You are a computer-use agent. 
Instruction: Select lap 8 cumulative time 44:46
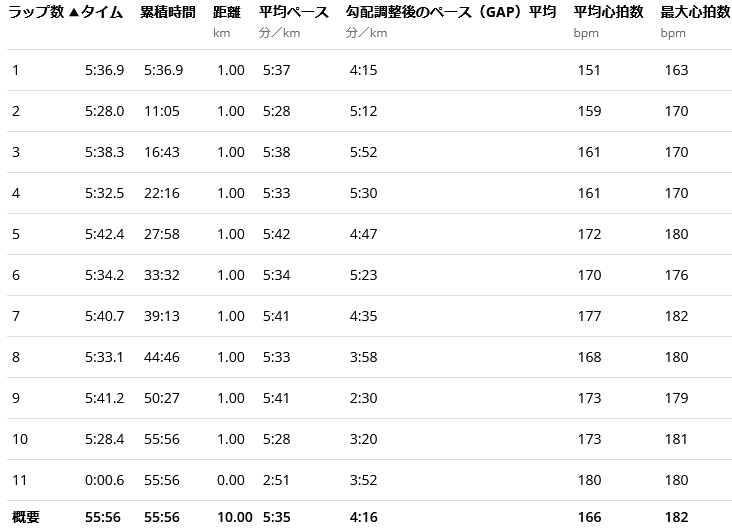click(162, 357)
